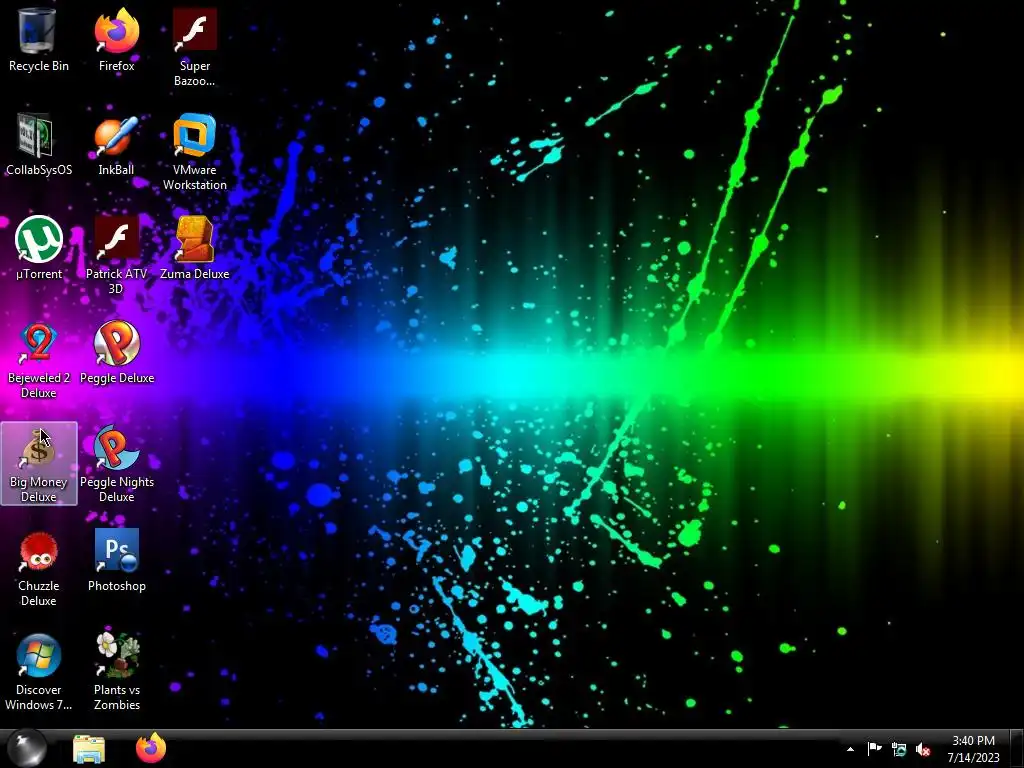
Task: Select the Bejeweled 2 Deluxe shortcut
Action: pos(39,359)
